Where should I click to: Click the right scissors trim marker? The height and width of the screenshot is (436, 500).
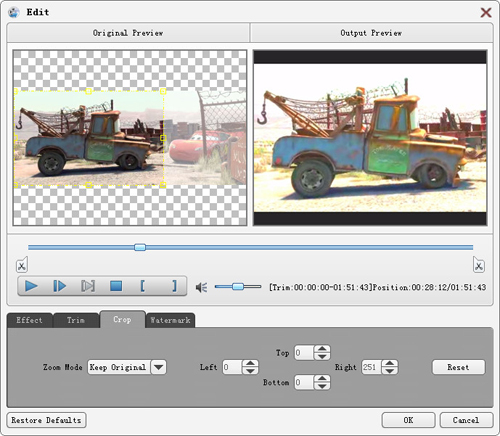pos(479,265)
